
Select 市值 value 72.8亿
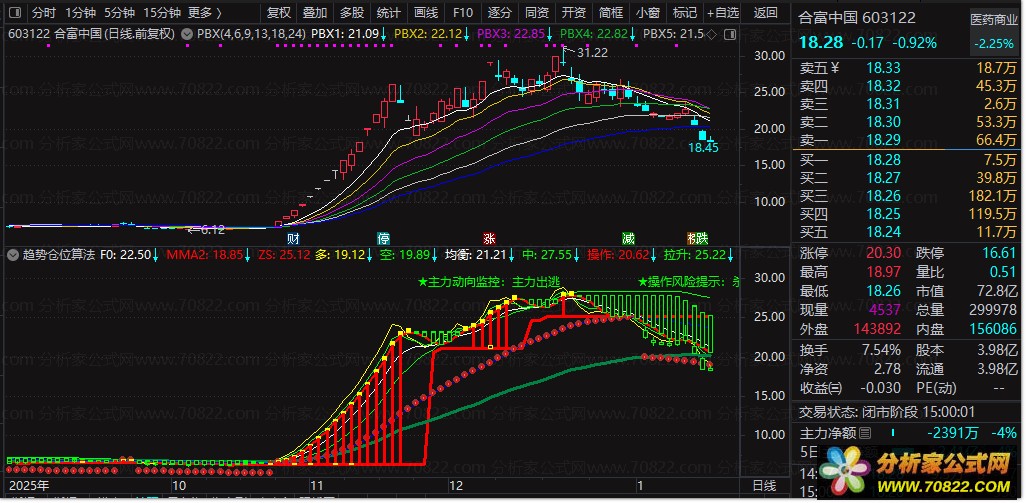[996, 289]
